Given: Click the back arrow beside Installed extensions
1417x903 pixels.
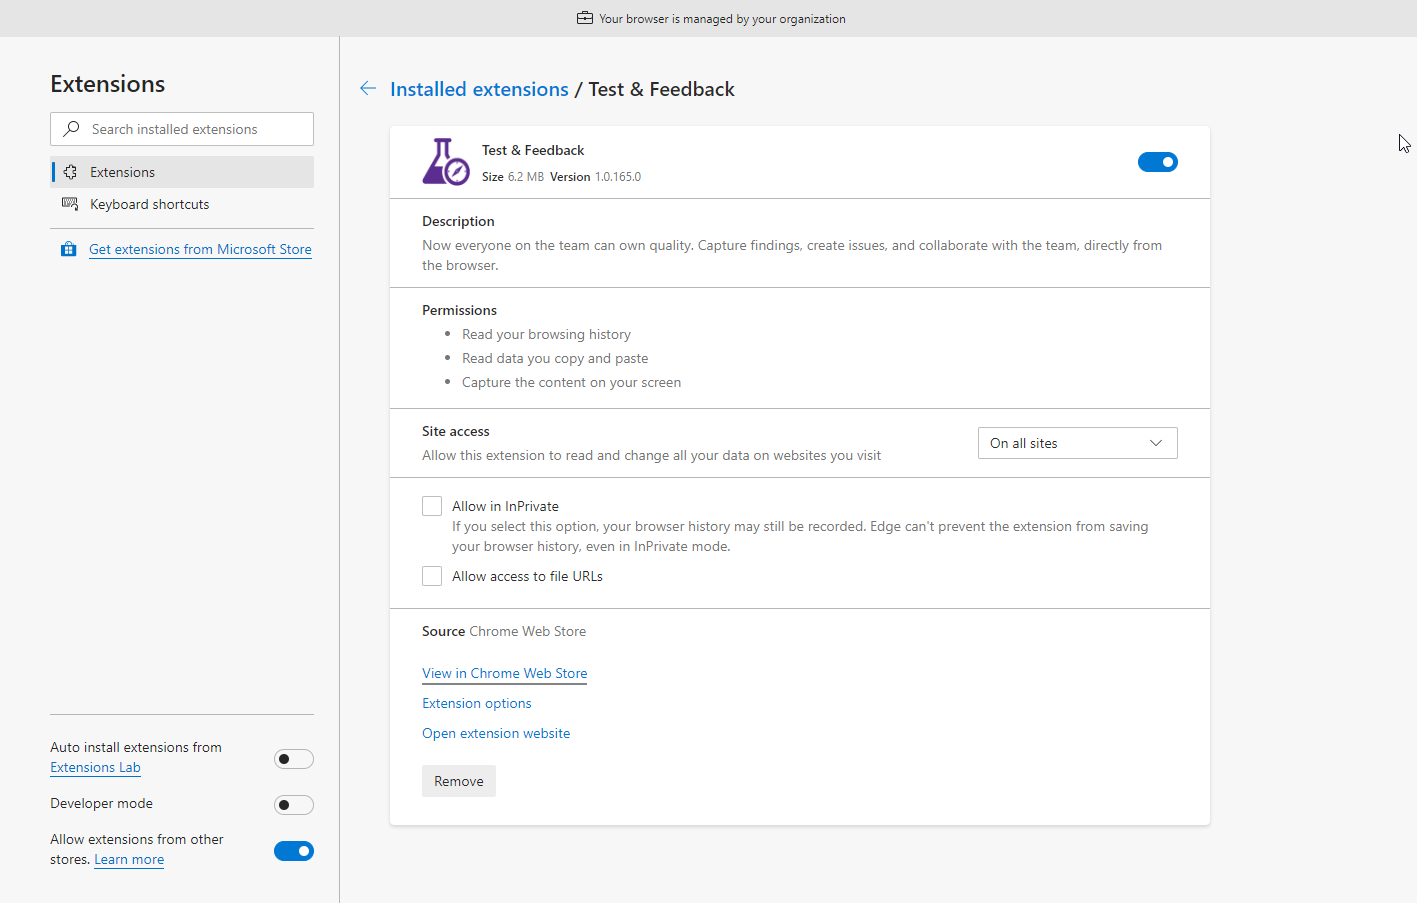Looking at the screenshot, I should [x=368, y=89].
